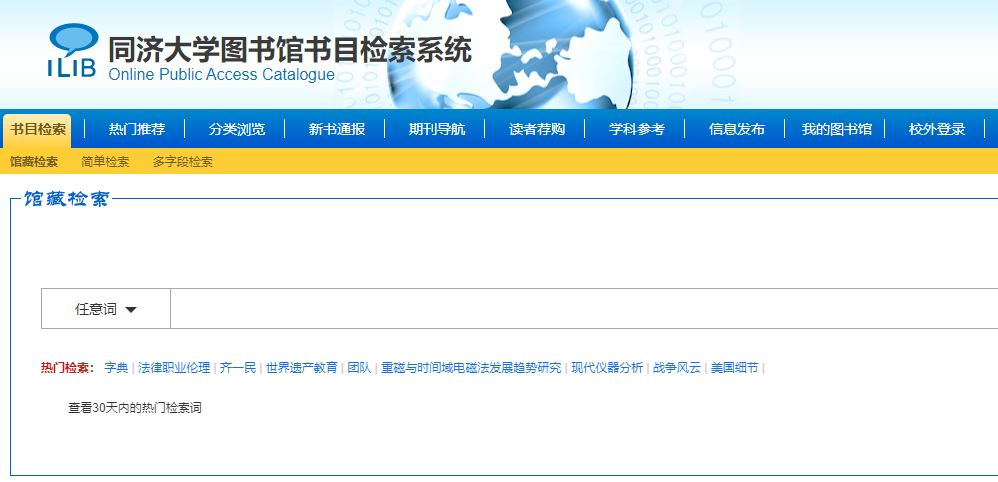Click hot search link 美国细节

(x=734, y=367)
